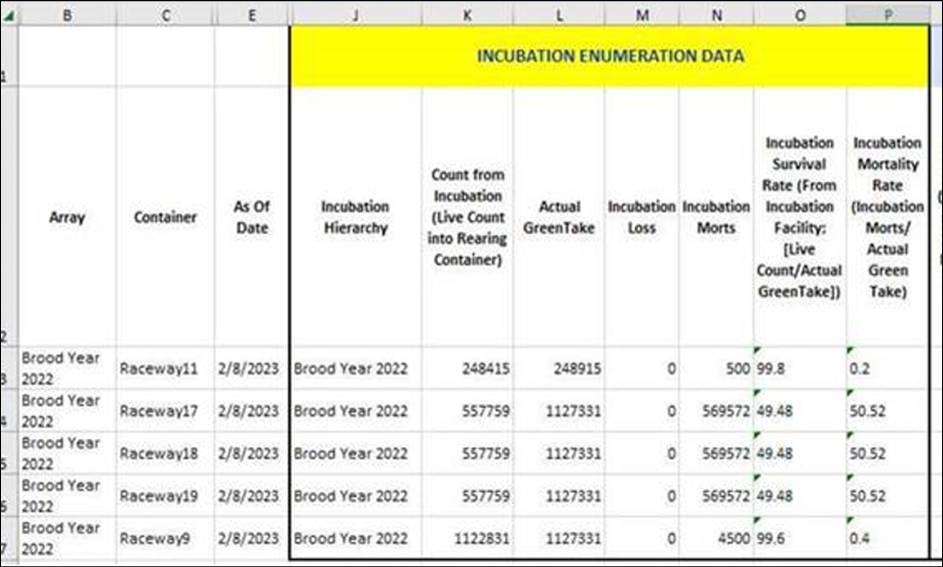Select the Incubation Hierarchy header cell
Viewport: 943px width, 567px height.
355,217
